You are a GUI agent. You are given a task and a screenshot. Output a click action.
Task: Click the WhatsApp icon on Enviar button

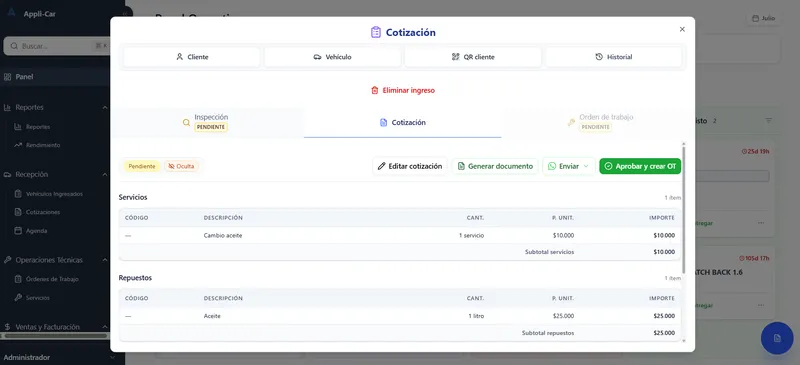(x=552, y=166)
